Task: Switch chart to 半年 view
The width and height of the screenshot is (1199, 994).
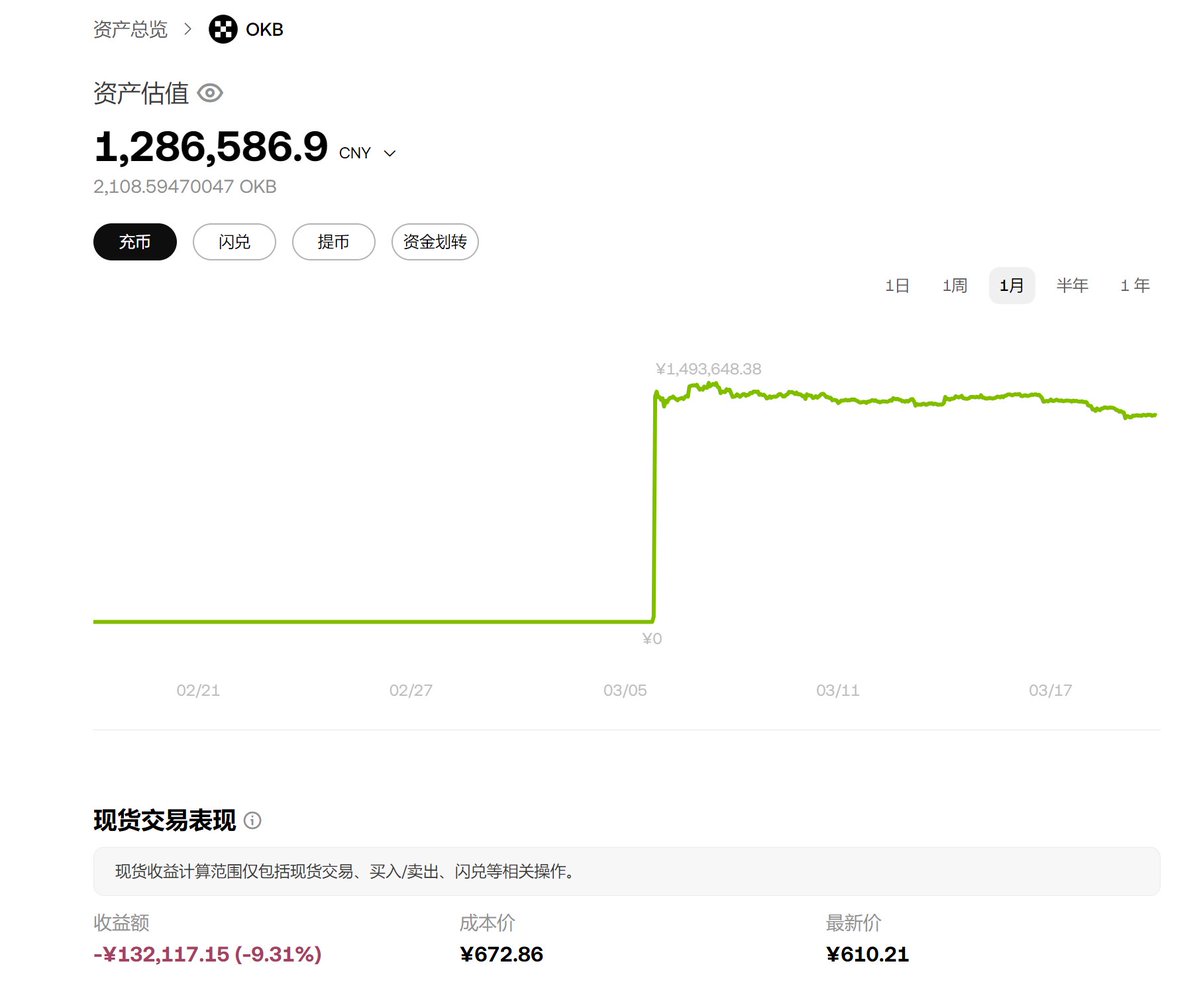Action: pyautogui.click(x=1072, y=285)
